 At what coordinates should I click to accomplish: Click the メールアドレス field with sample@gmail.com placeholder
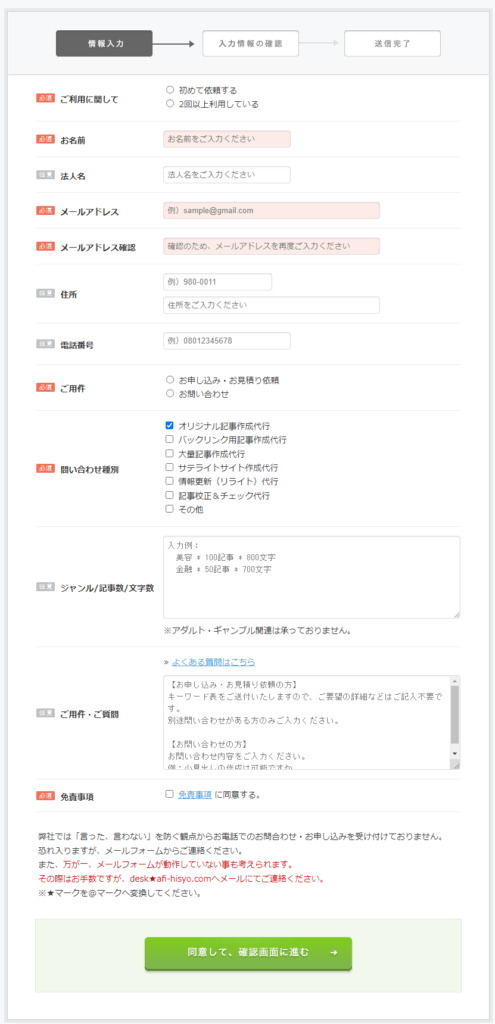tap(271, 211)
